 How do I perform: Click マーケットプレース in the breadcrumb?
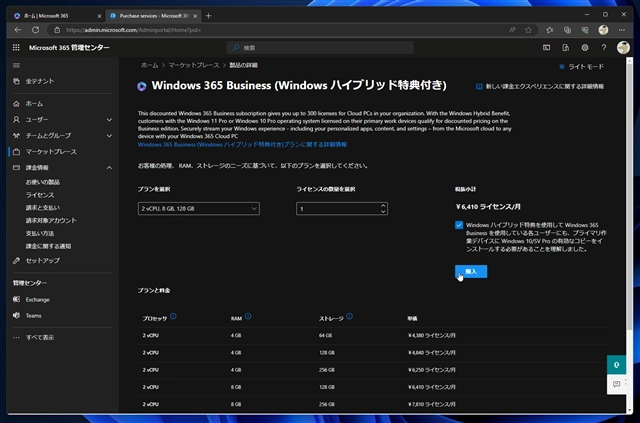tap(194, 65)
